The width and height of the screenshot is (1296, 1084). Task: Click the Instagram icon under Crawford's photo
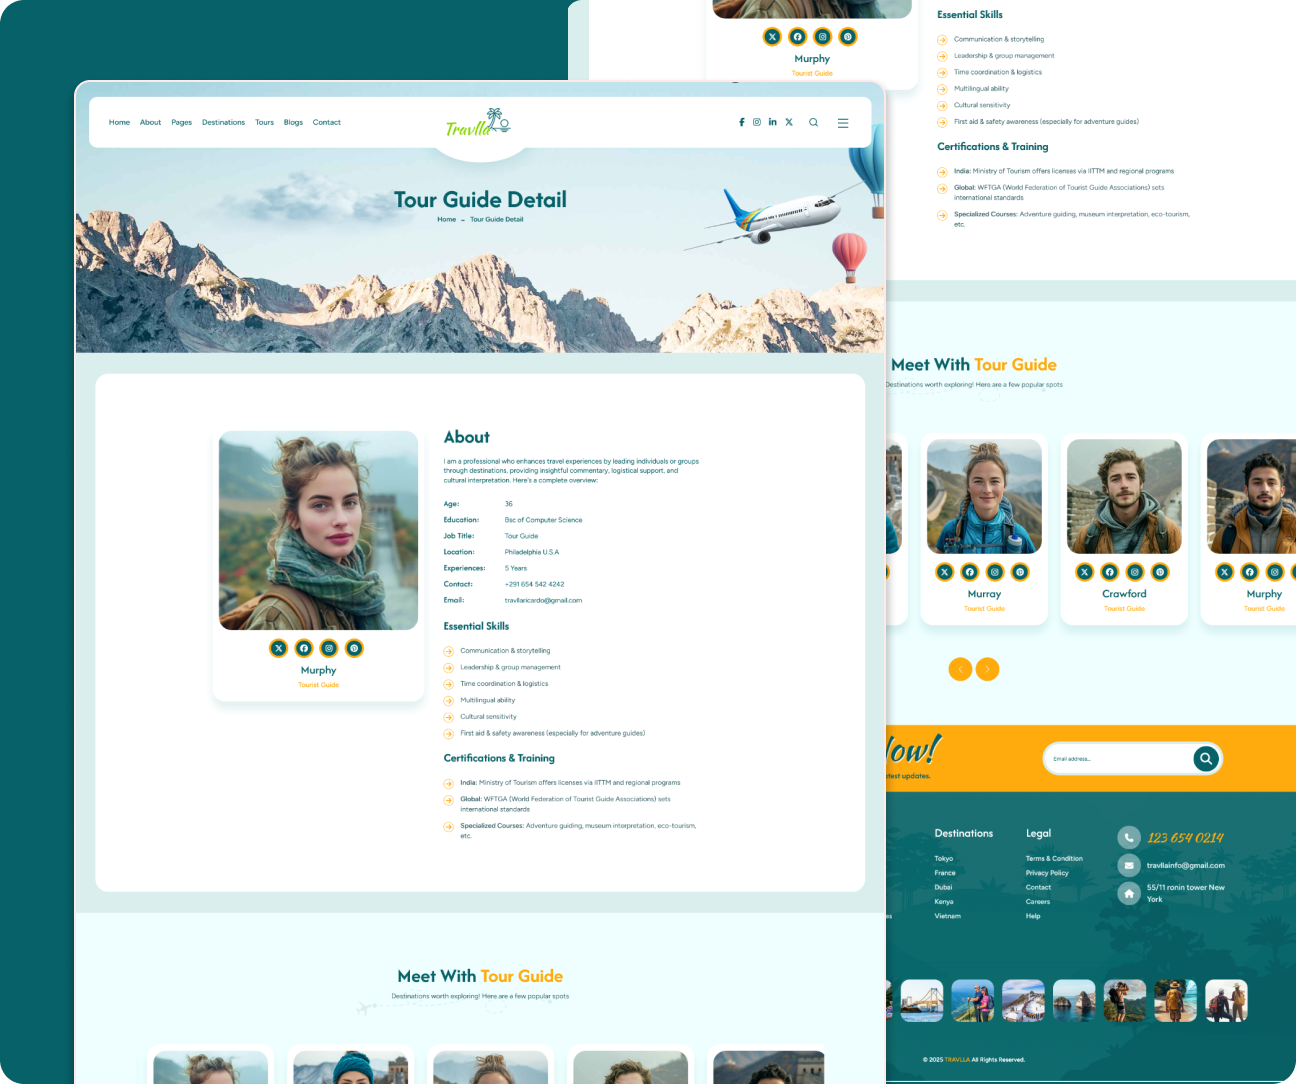1135,572
